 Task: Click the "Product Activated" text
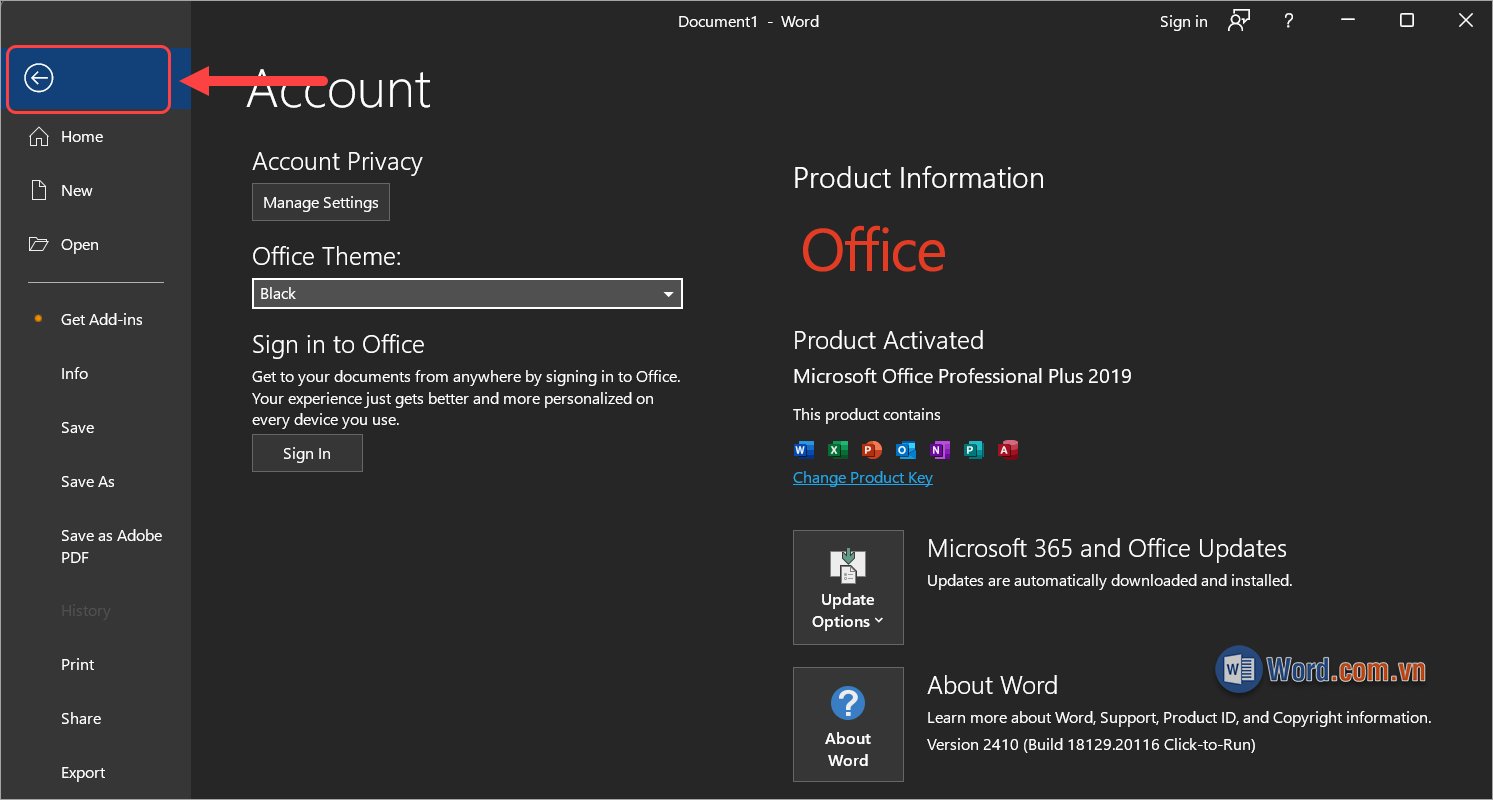[x=889, y=340]
